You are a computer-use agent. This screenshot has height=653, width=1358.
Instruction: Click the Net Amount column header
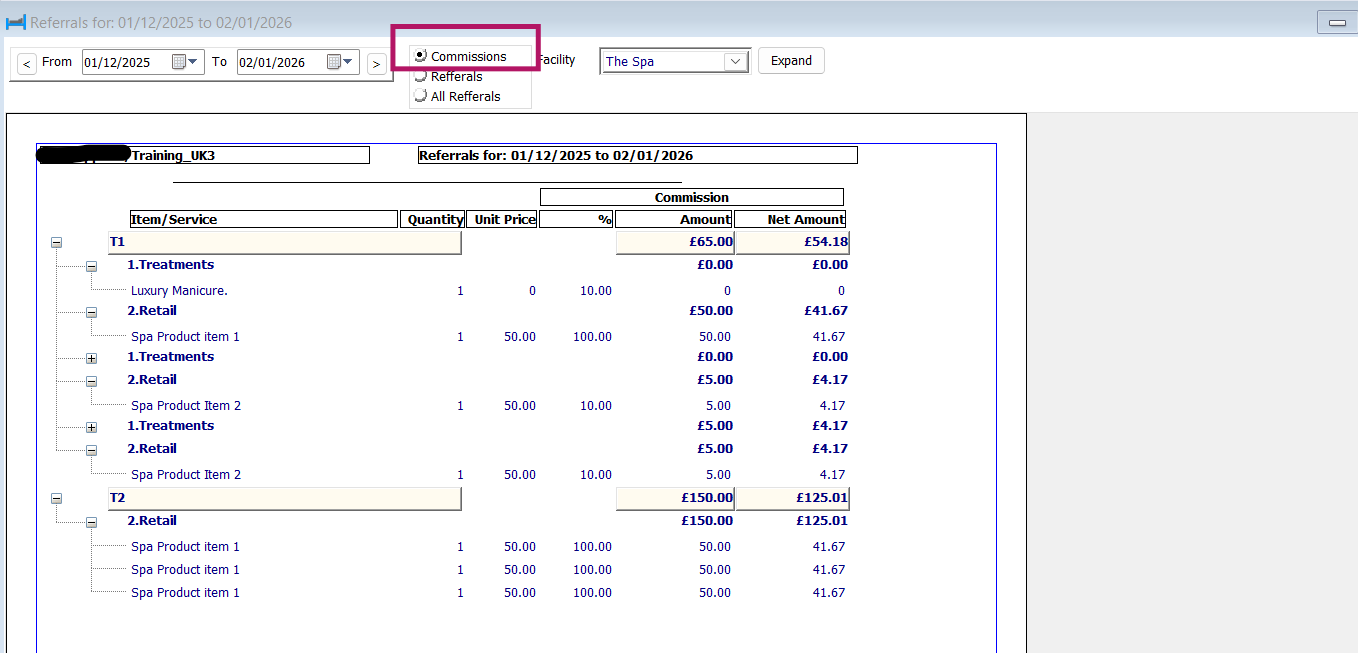coord(791,219)
